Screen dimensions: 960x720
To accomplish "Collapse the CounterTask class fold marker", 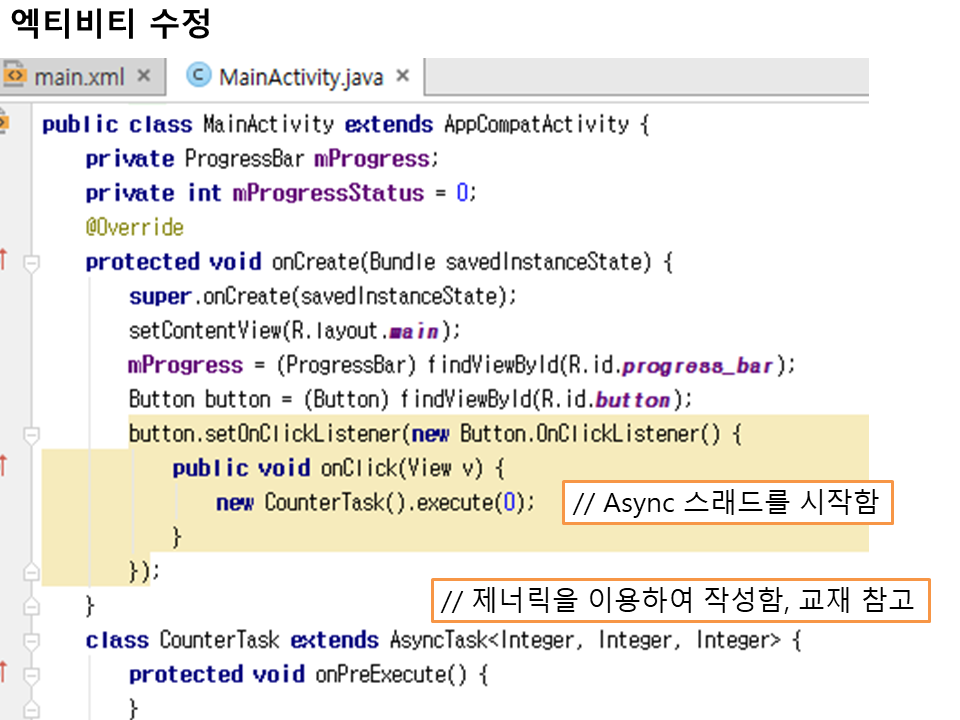I will [x=32, y=640].
